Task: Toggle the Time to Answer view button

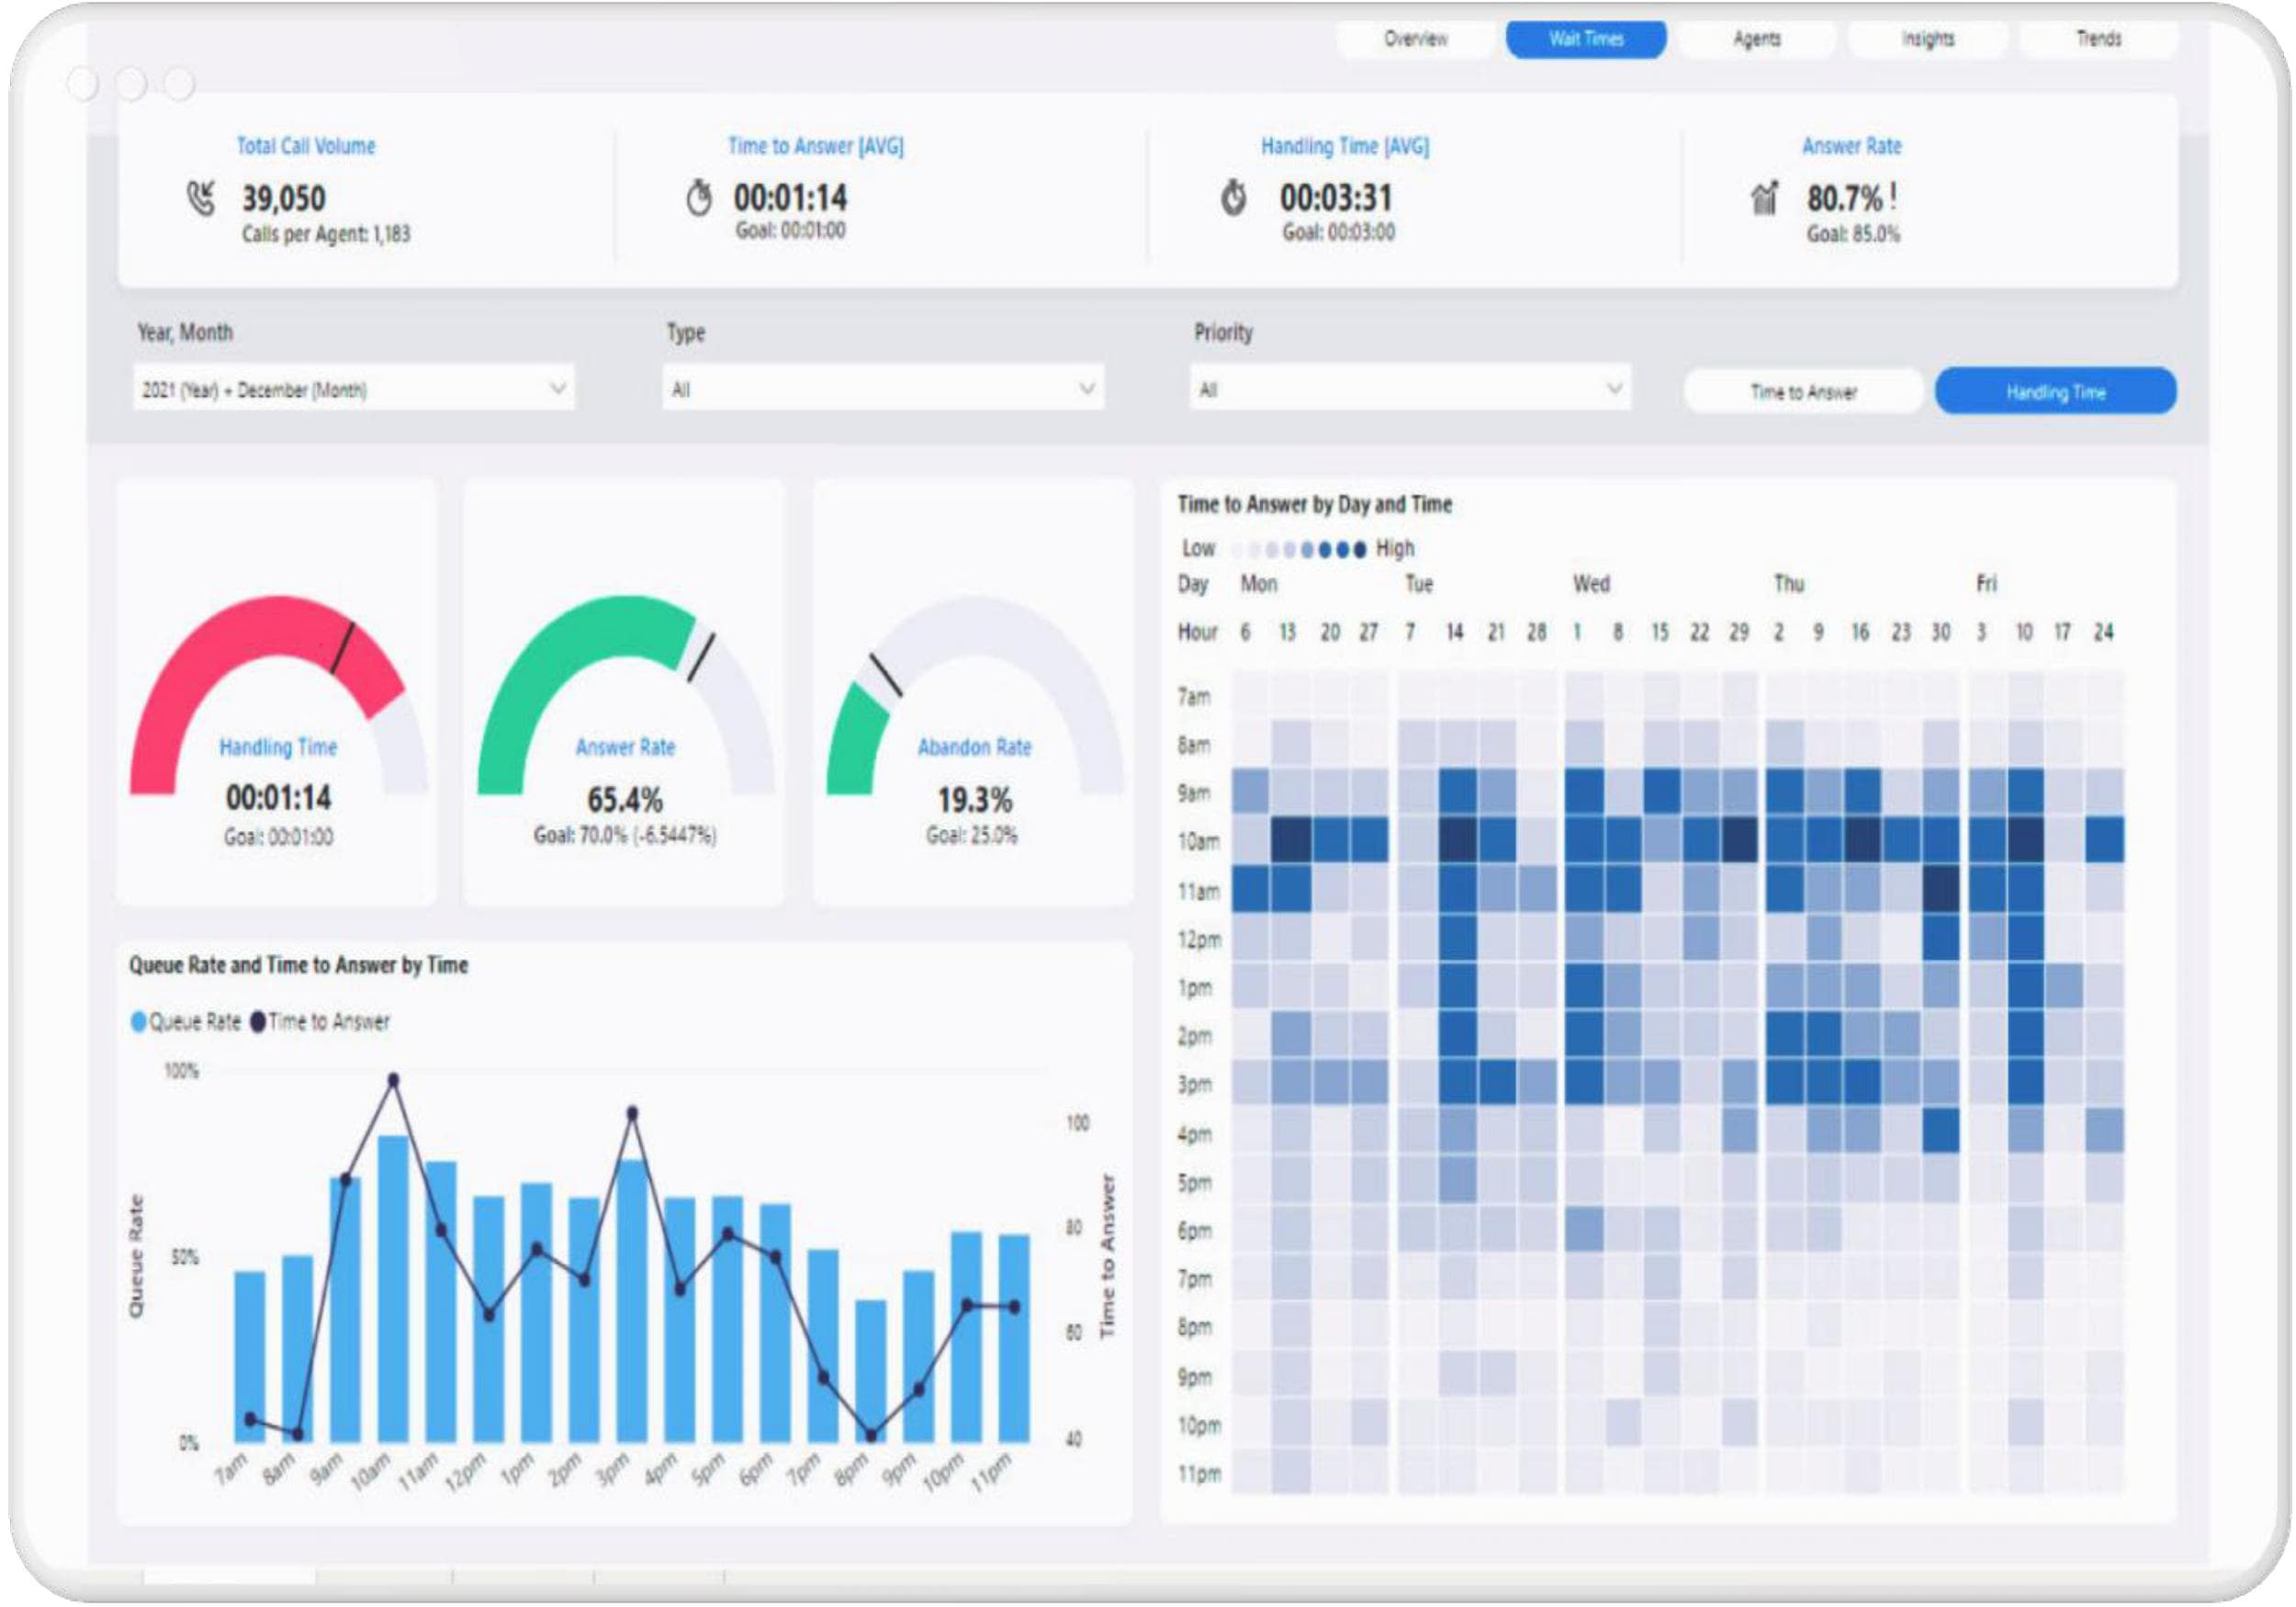Action: tap(1803, 392)
